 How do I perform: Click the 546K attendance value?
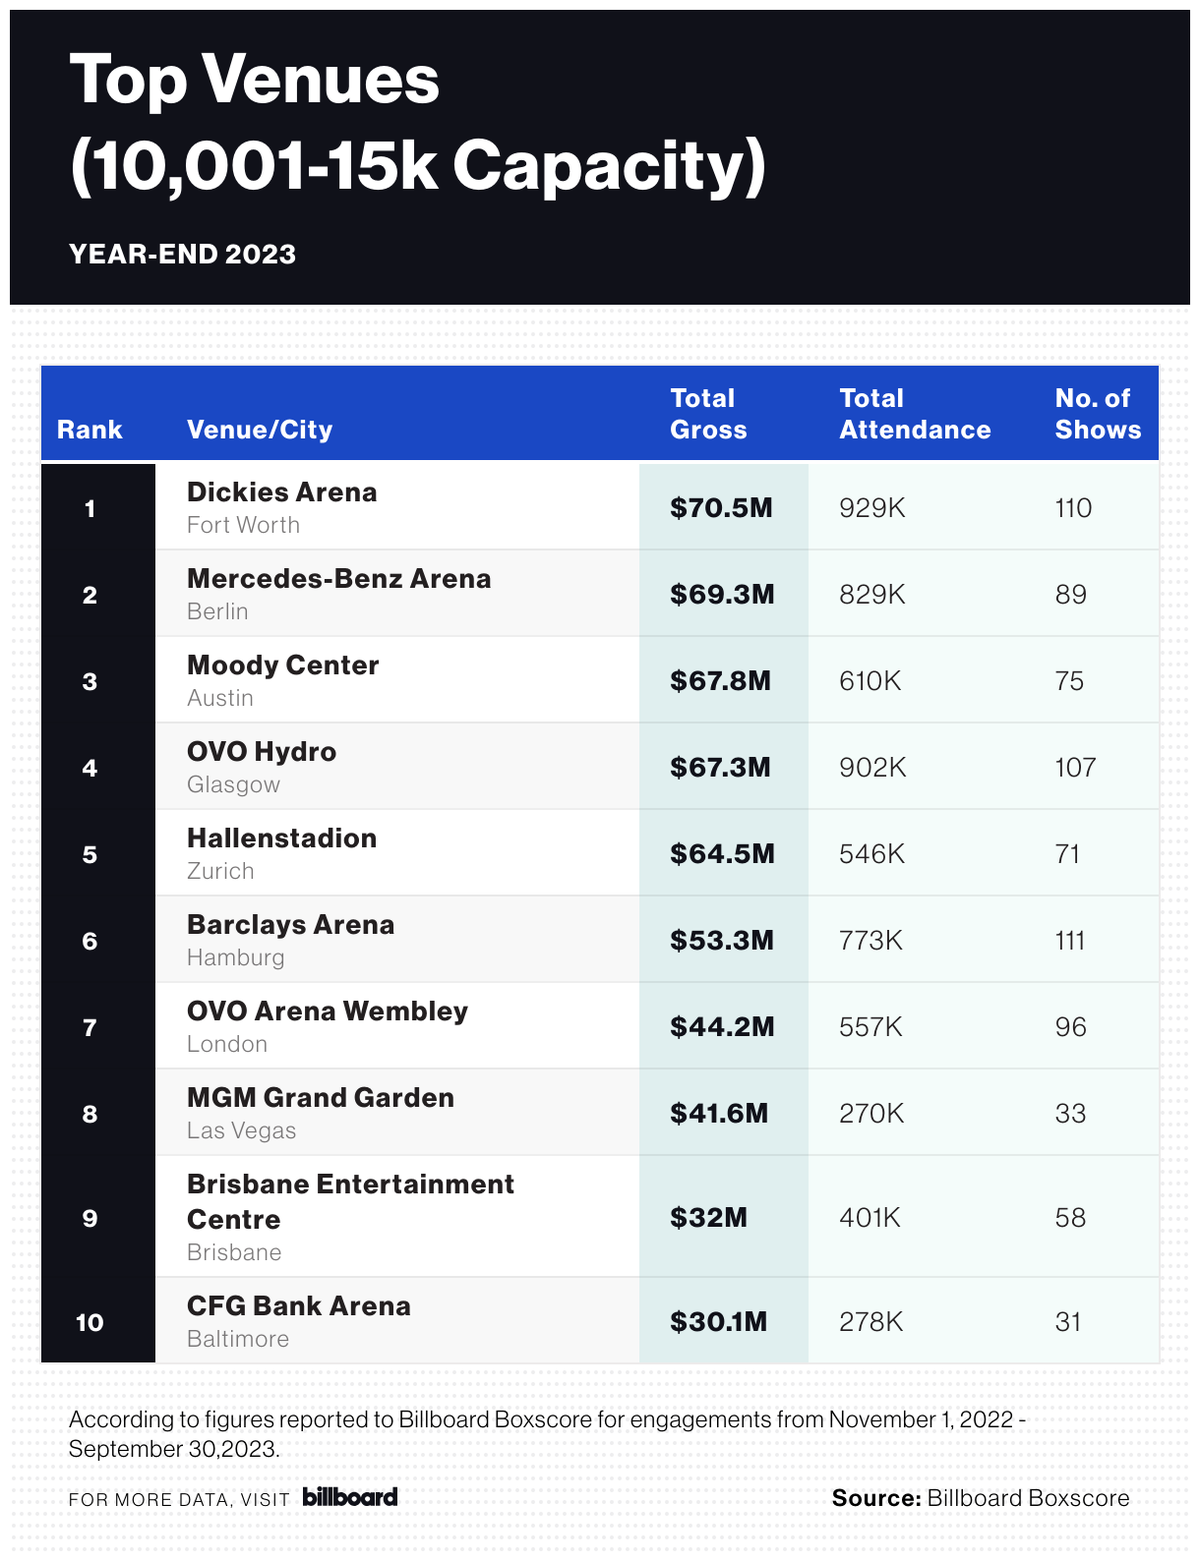click(x=872, y=854)
